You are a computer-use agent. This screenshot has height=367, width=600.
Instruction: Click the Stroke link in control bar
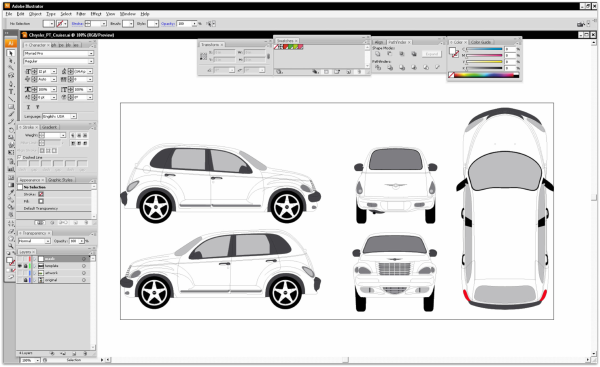pyautogui.click(x=77, y=24)
